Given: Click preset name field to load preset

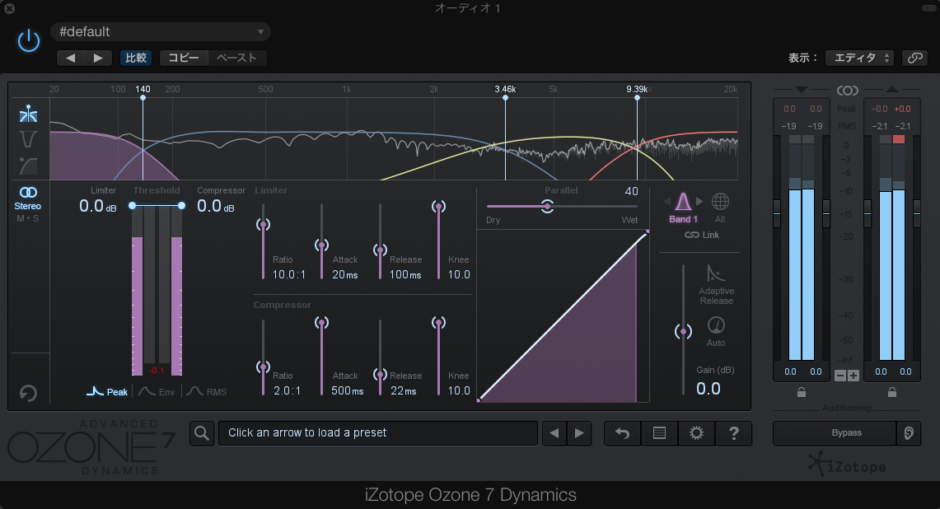Looking at the screenshot, I should (377, 433).
